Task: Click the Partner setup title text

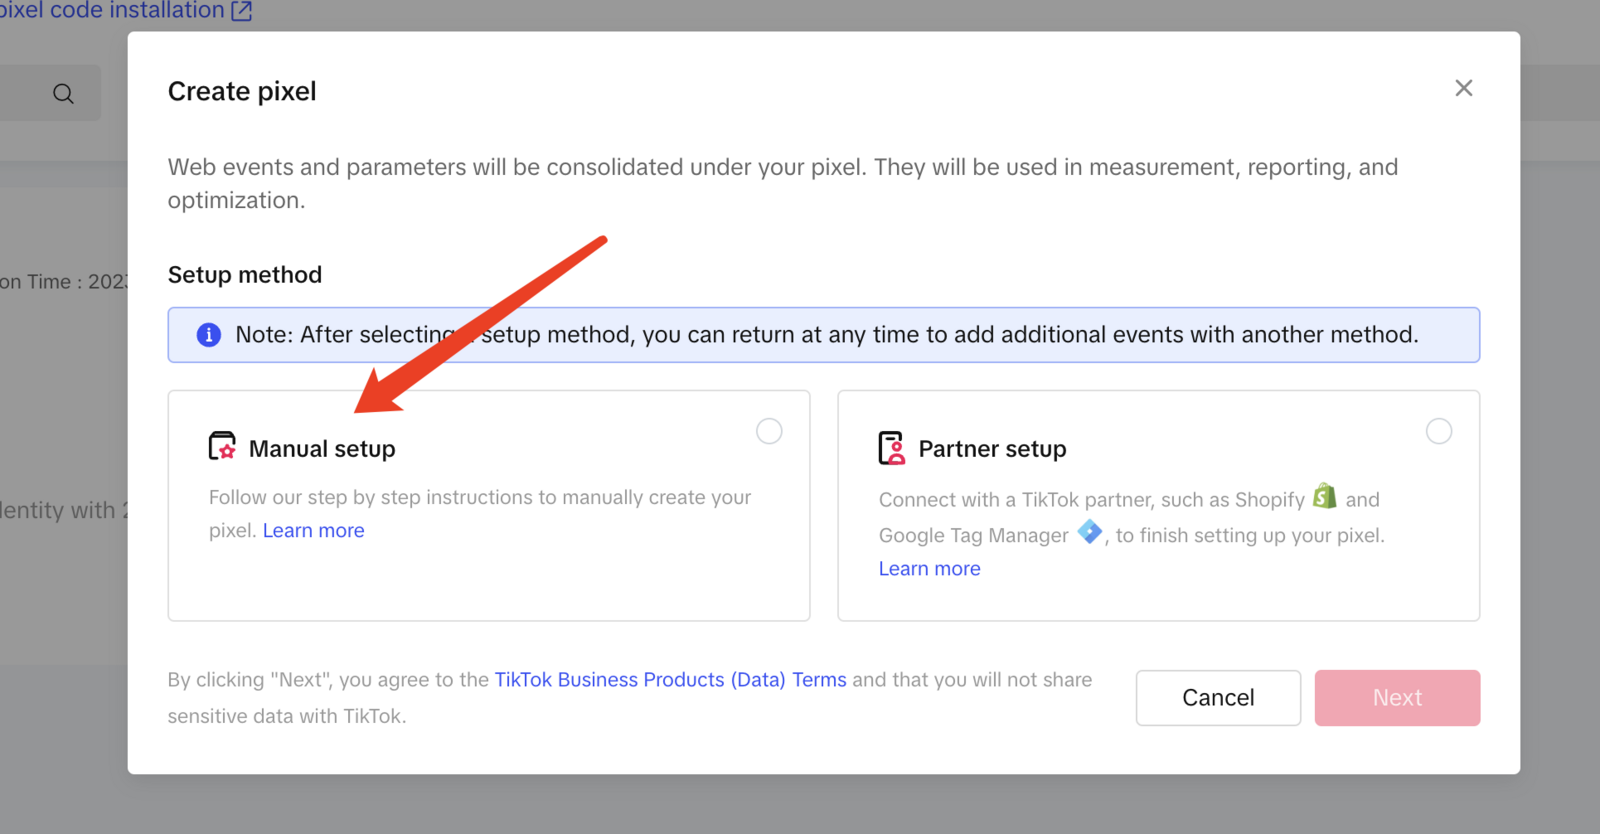Action: point(992,449)
